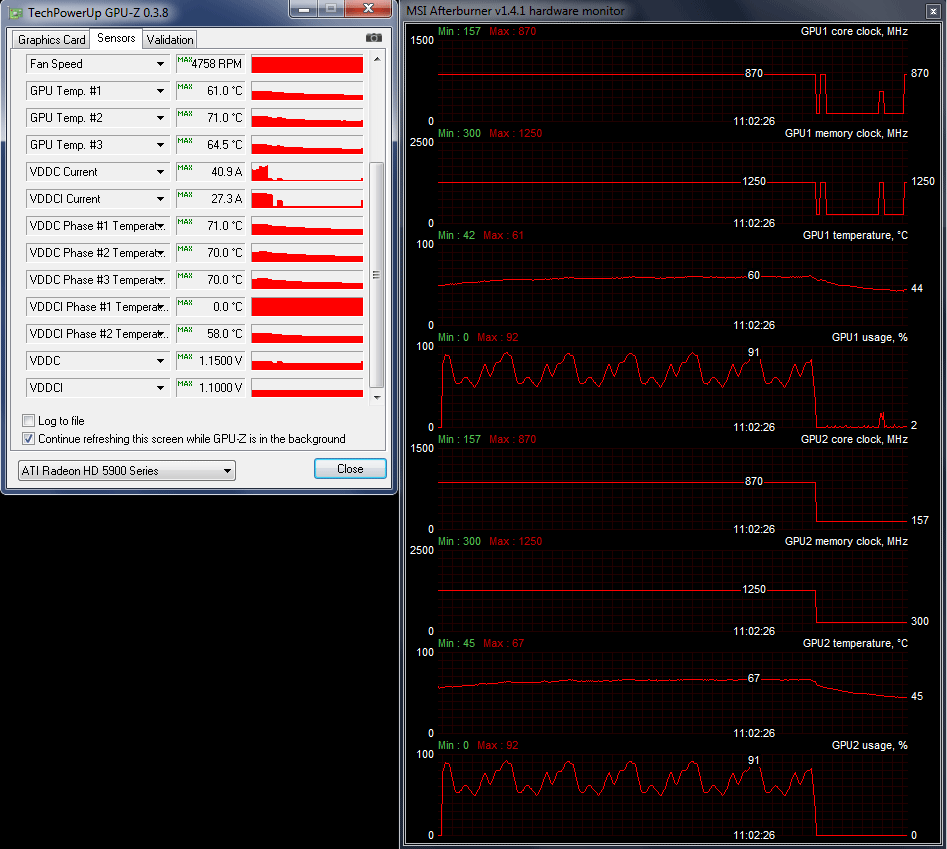Open the GPU Temp. #2 dropdown
This screenshot has height=849, width=947.
(160, 118)
